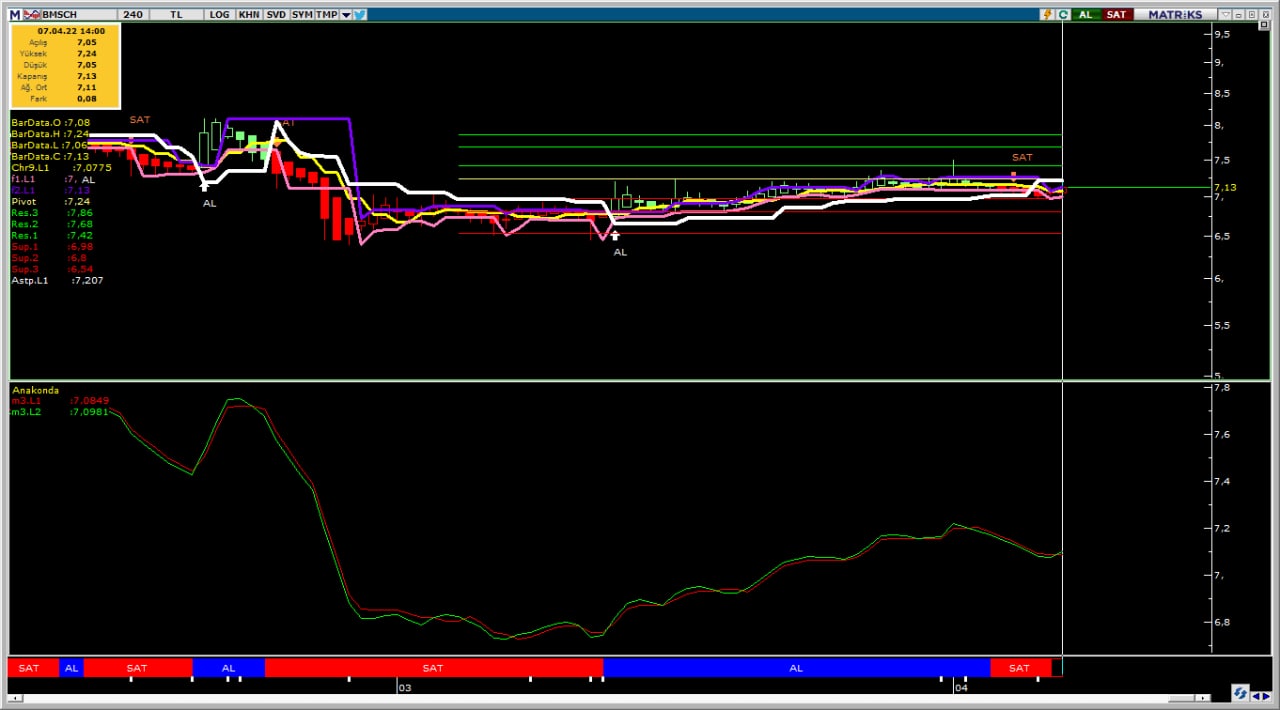Image resolution: width=1280 pixels, height=710 pixels.
Task: Click the orange lightning bolt icon
Action: [x=1047, y=15]
